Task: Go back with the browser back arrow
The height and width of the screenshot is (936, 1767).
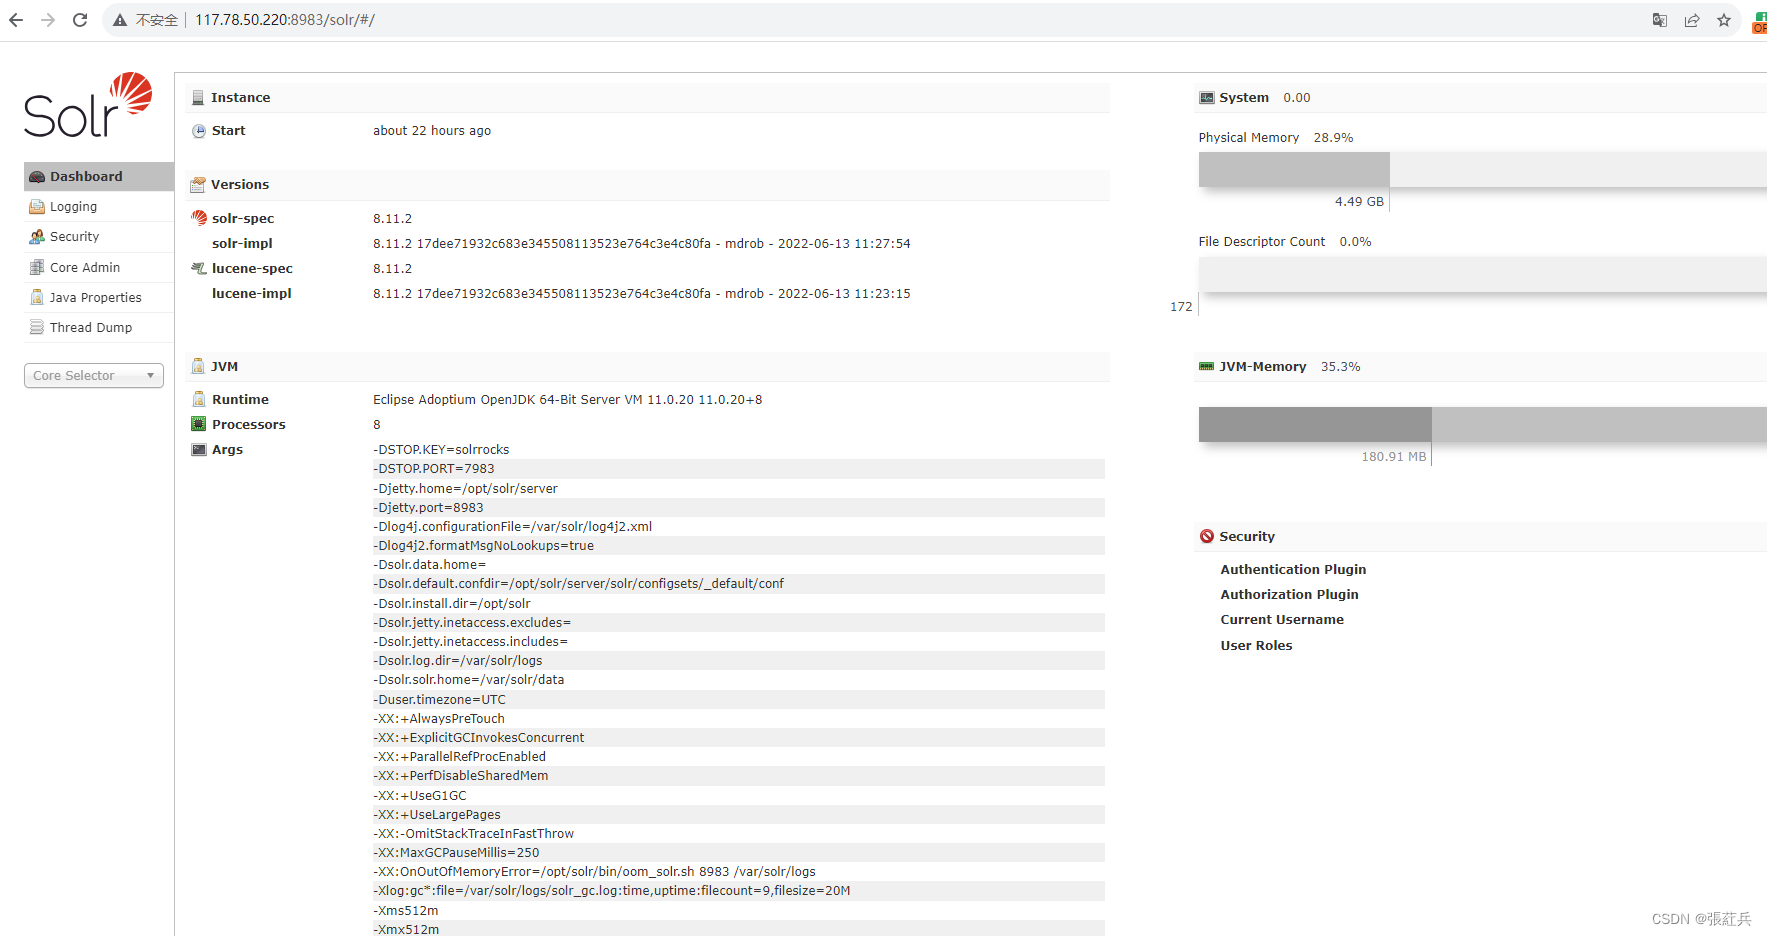Action: pyautogui.click(x=16, y=20)
